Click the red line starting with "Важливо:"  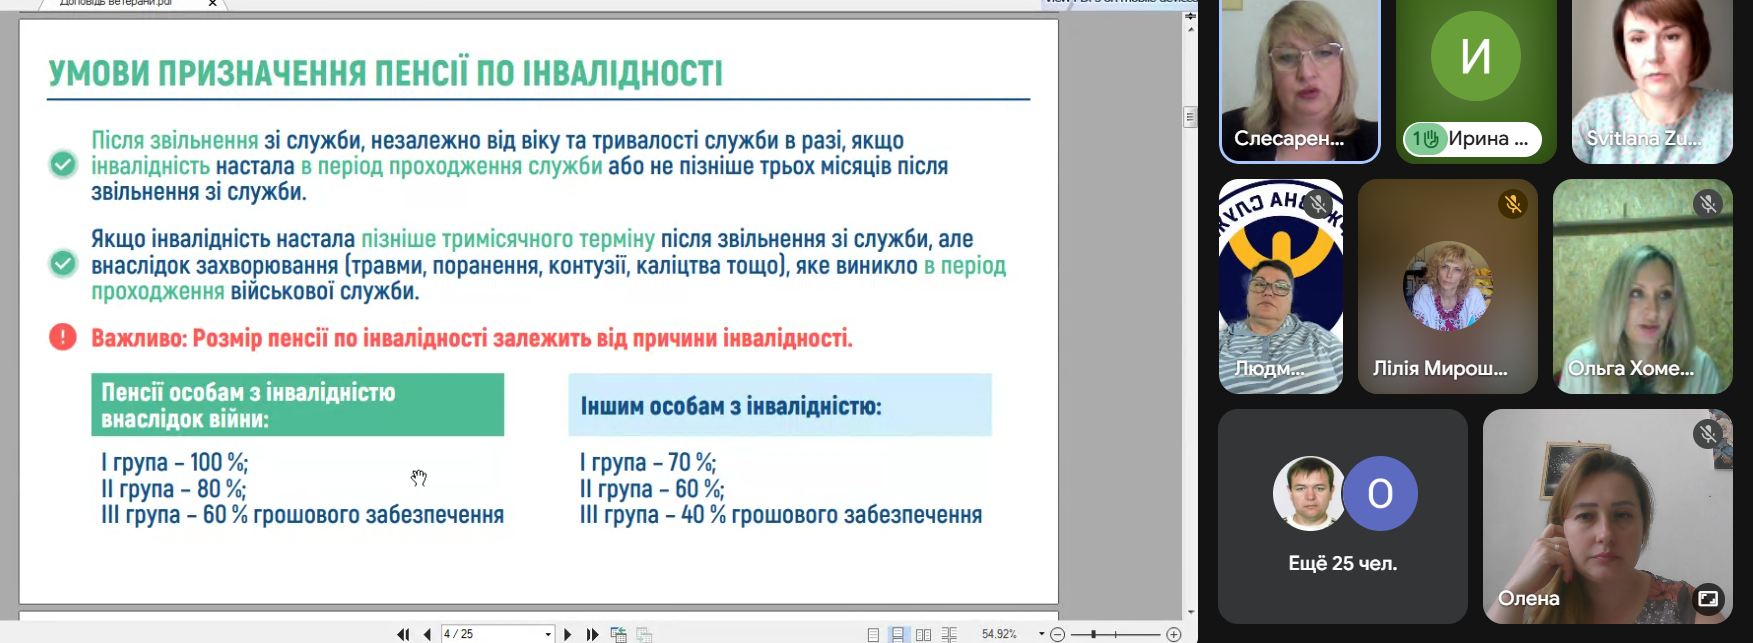(472, 338)
